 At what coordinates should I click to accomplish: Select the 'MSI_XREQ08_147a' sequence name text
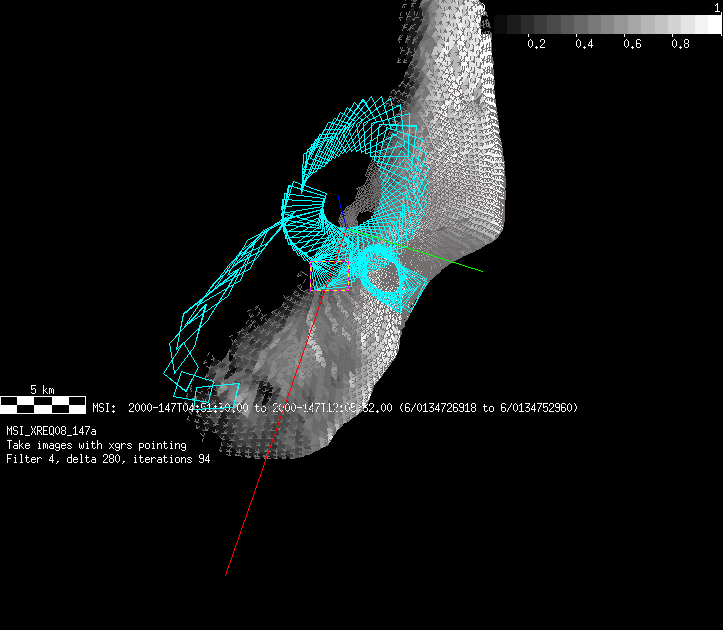pos(51,431)
